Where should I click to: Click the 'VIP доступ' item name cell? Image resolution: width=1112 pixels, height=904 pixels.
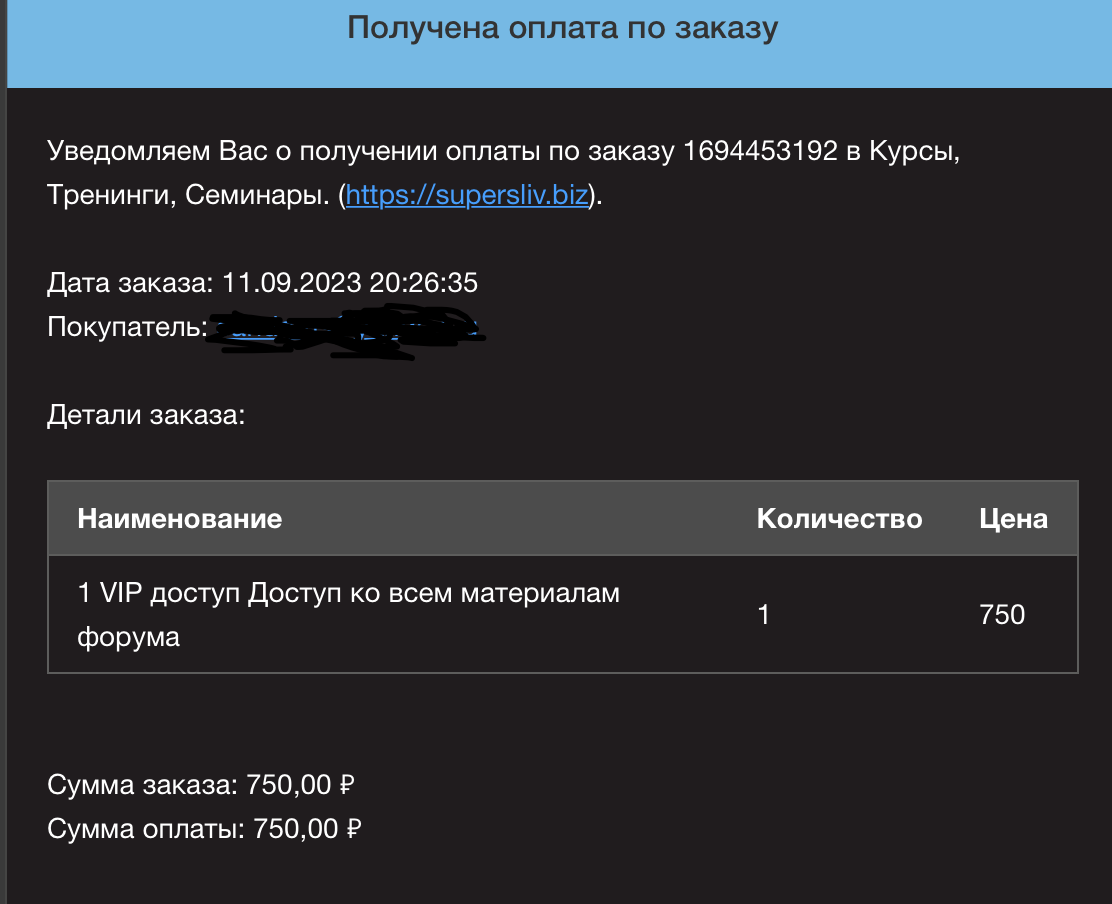pos(348,614)
